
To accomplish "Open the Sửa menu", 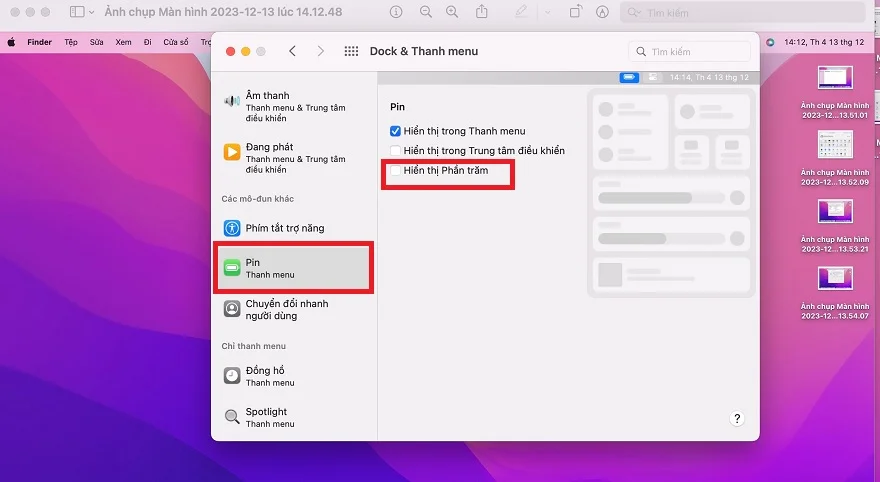I will click(x=97, y=42).
